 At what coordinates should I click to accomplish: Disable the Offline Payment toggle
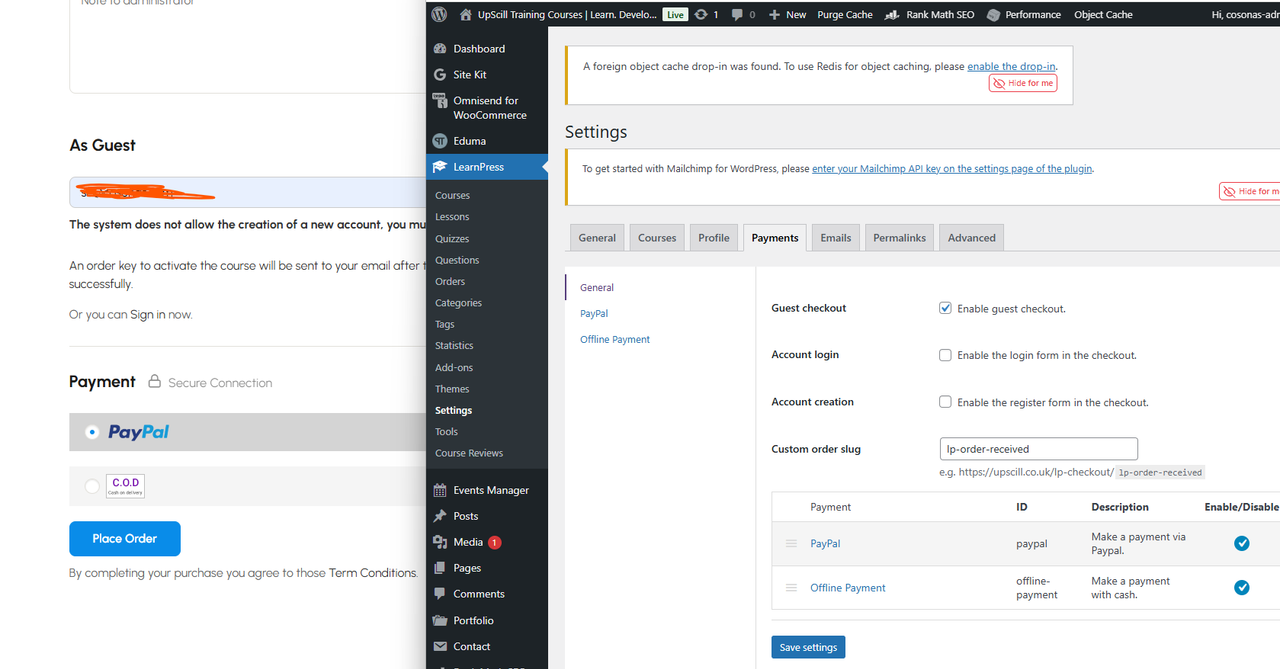point(1241,587)
